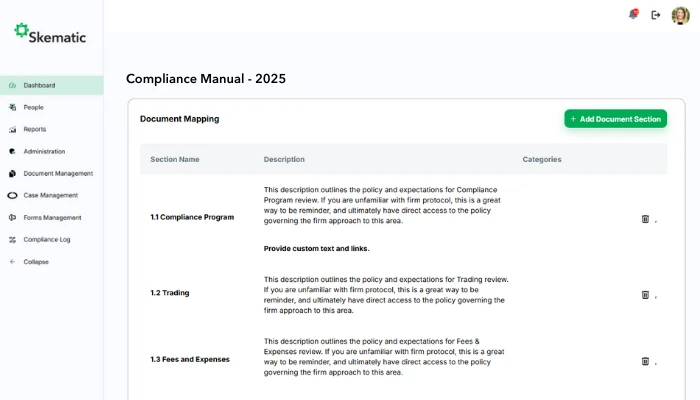Image resolution: width=700 pixels, height=400 pixels.
Task: Go to Administration in the sidebar
Action: (44, 151)
